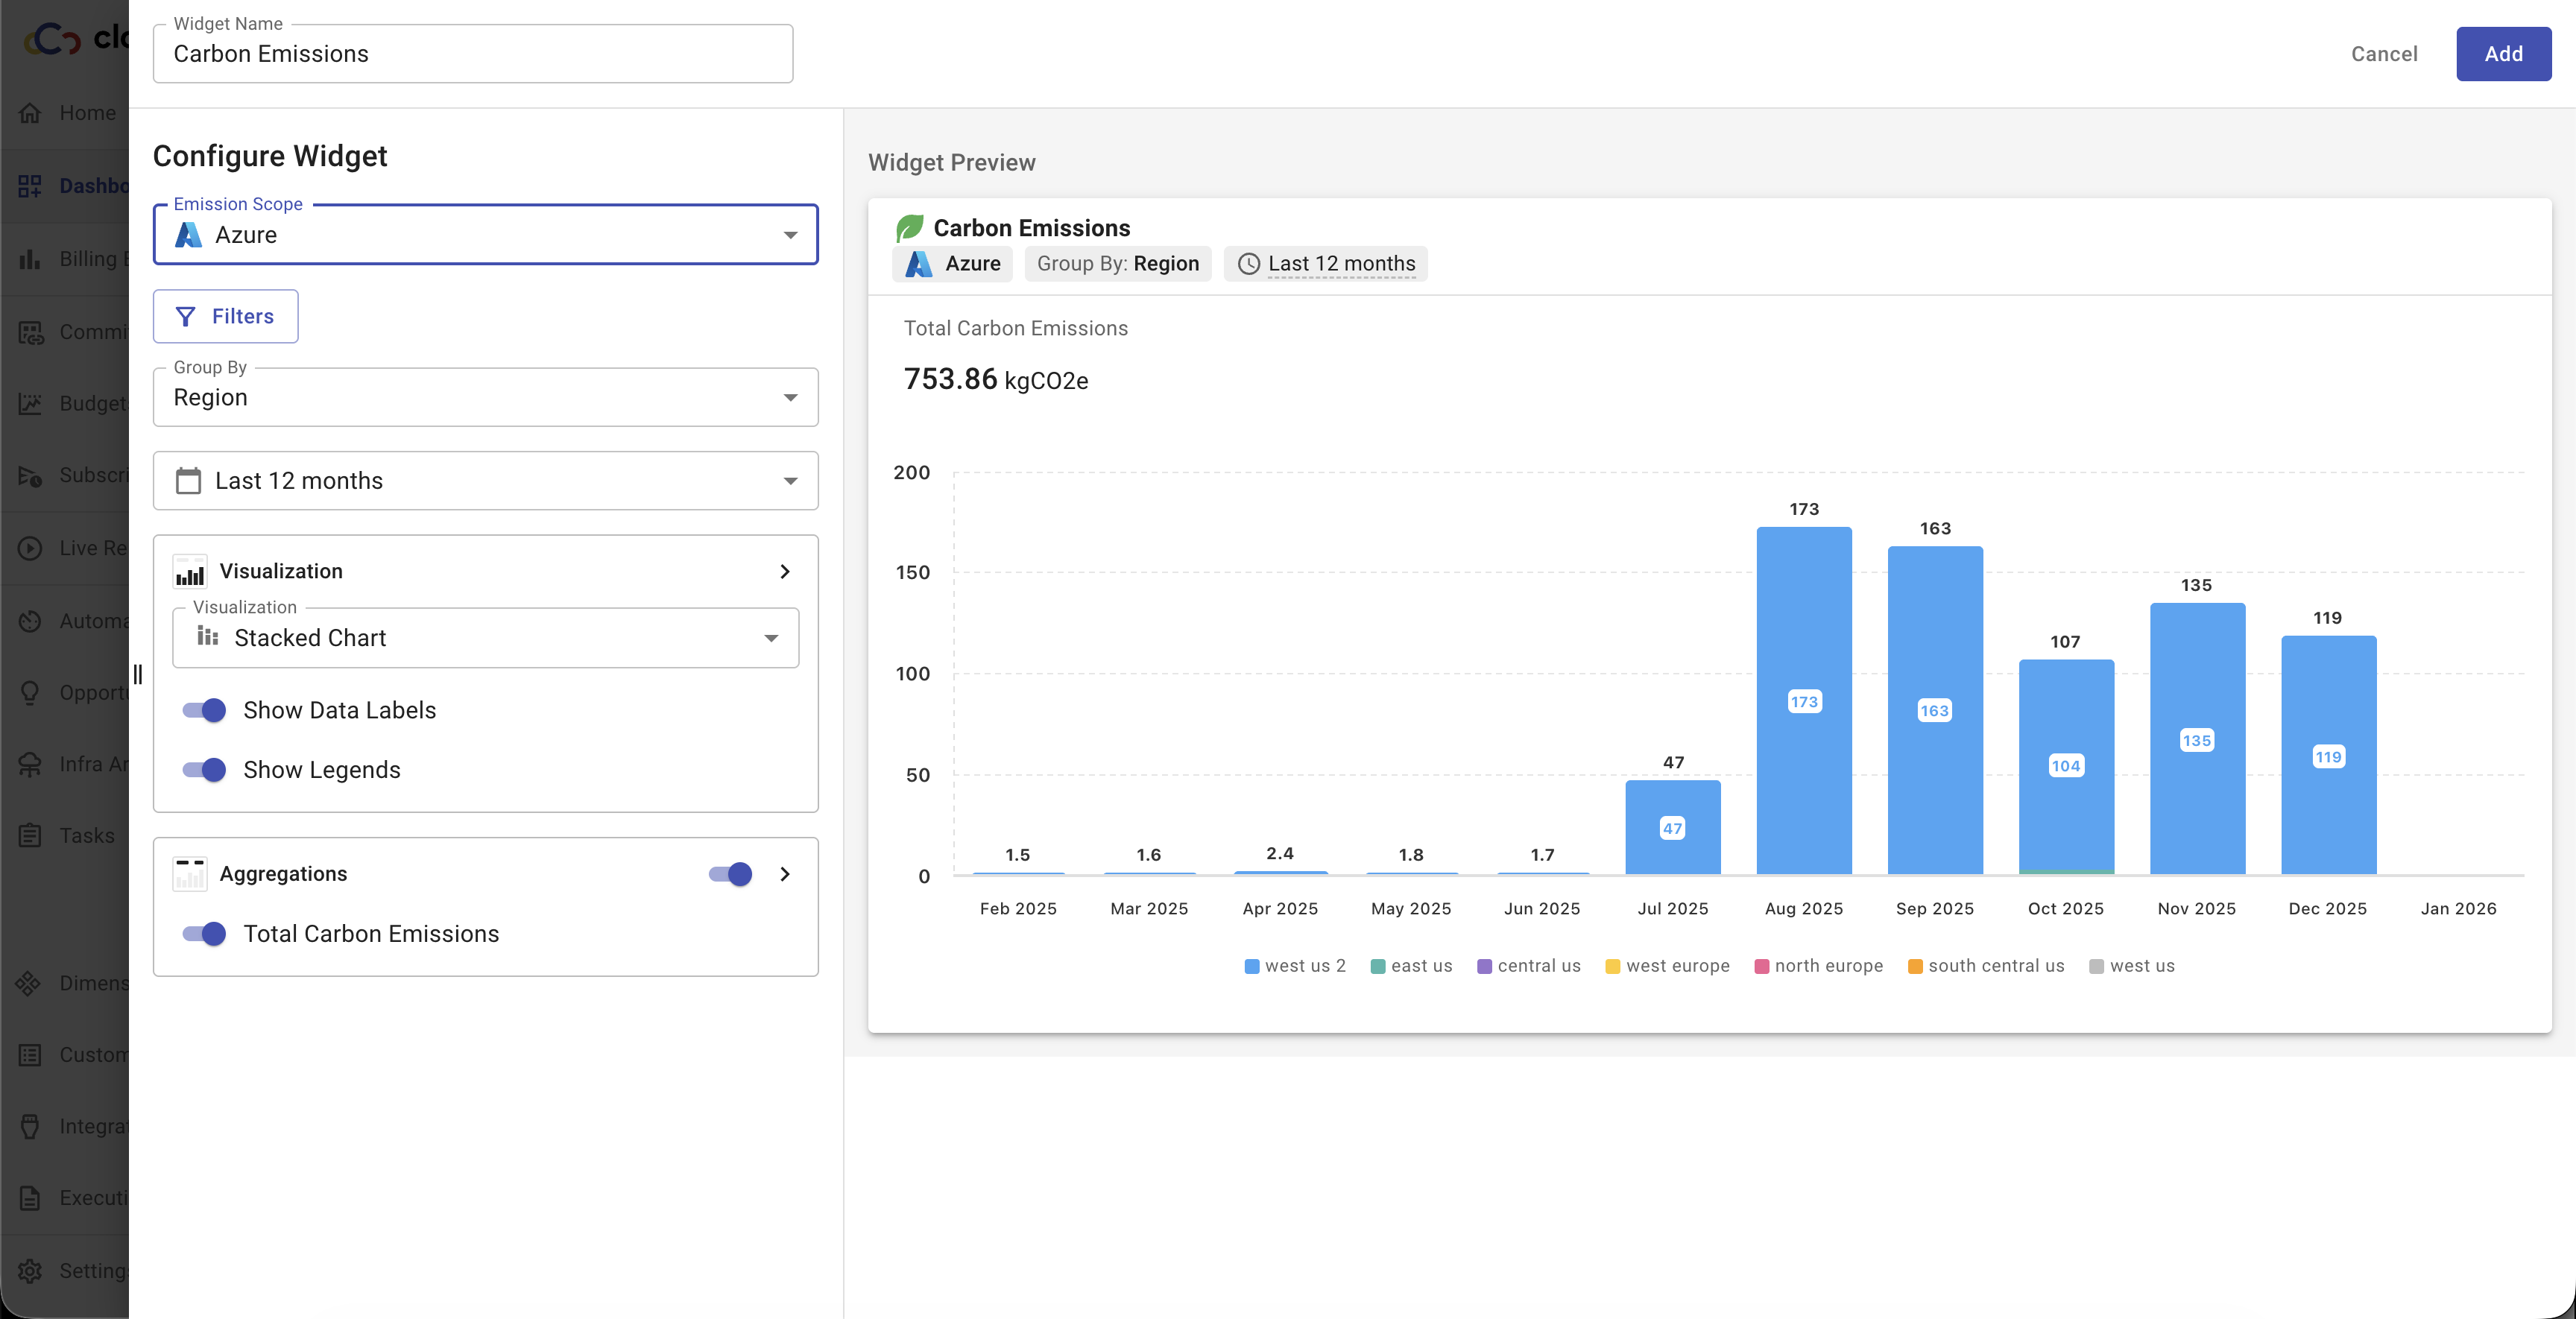
Task: Click the Add button
Action: (x=2502, y=54)
